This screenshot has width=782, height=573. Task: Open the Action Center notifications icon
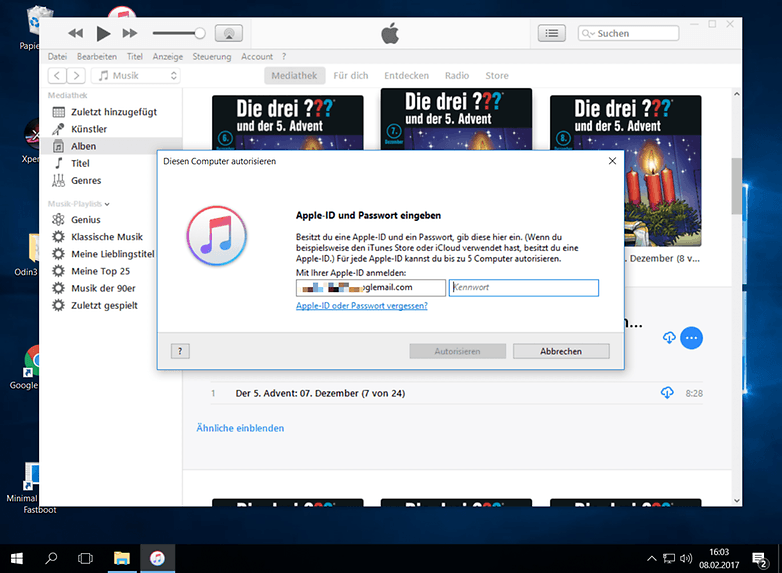coord(760,560)
